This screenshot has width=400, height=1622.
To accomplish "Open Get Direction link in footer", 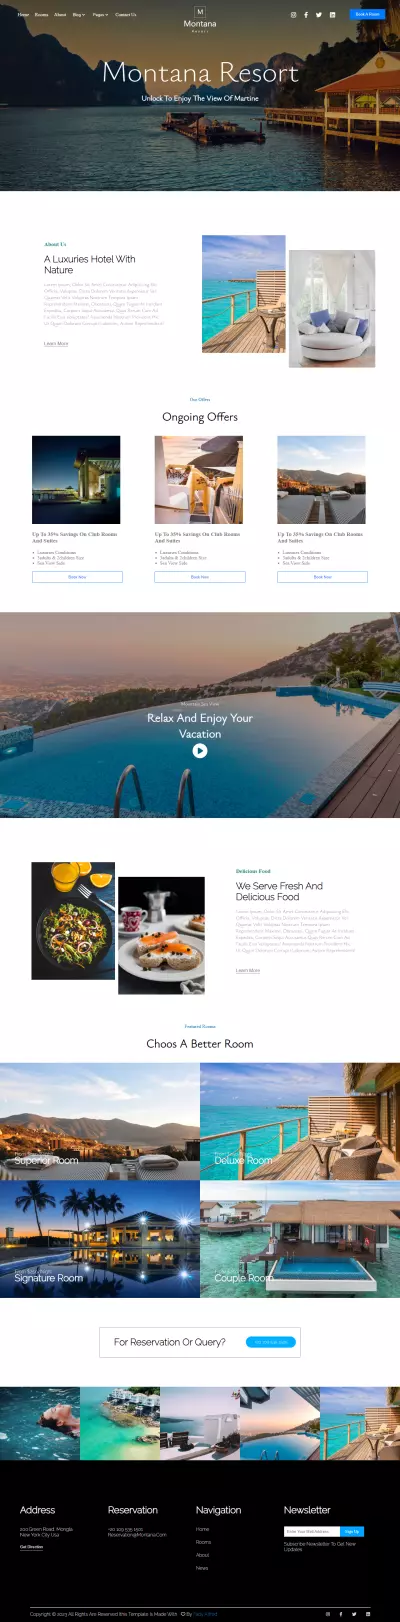I will [x=32, y=1547].
